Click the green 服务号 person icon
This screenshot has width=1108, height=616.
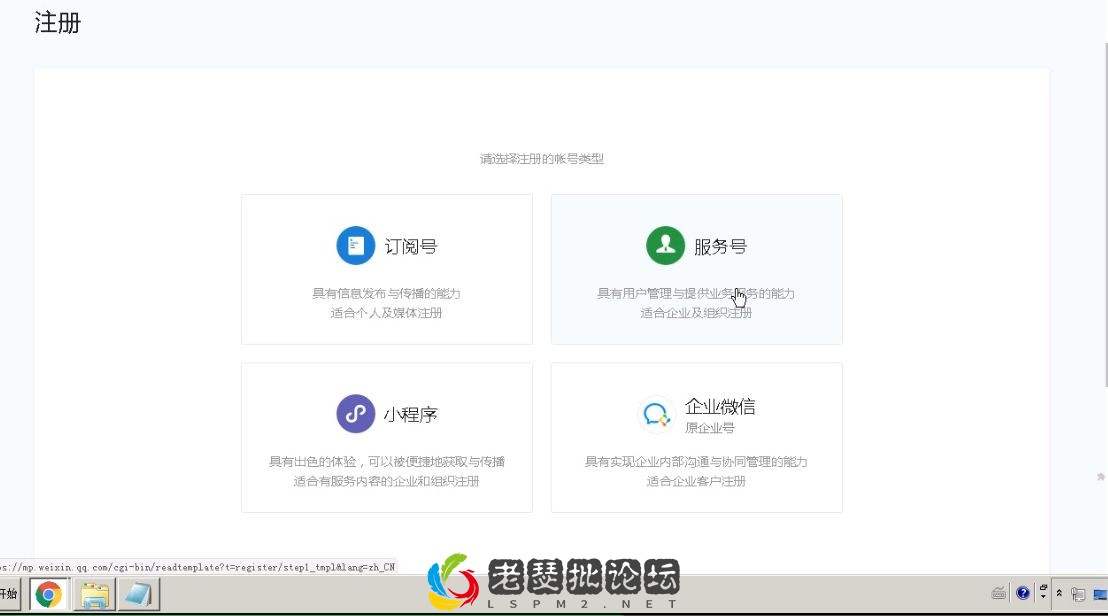pyautogui.click(x=665, y=245)
